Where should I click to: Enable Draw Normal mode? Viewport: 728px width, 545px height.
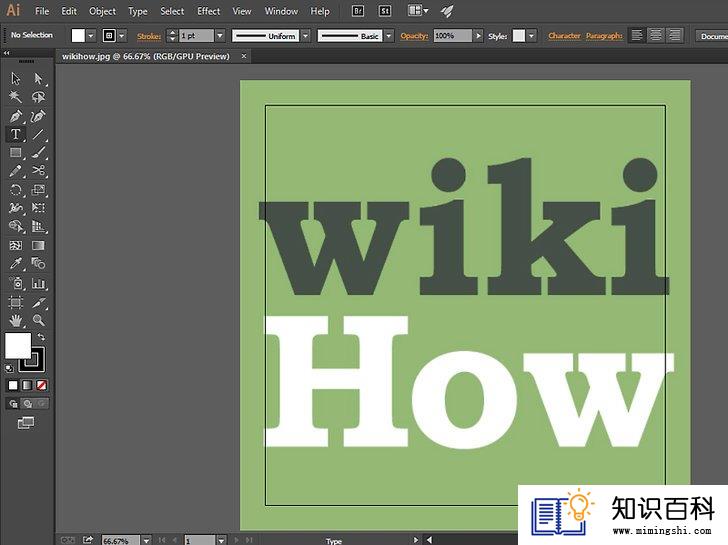13,403
